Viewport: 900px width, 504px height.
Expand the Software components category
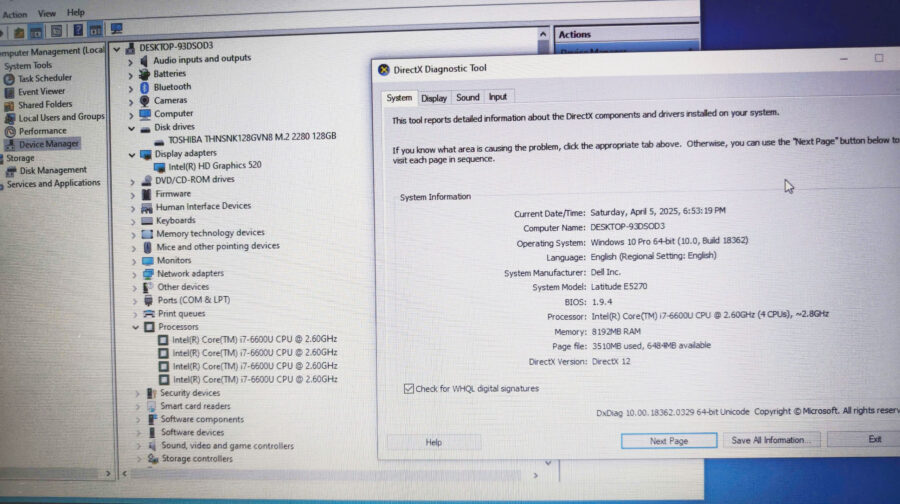point(138,420)
